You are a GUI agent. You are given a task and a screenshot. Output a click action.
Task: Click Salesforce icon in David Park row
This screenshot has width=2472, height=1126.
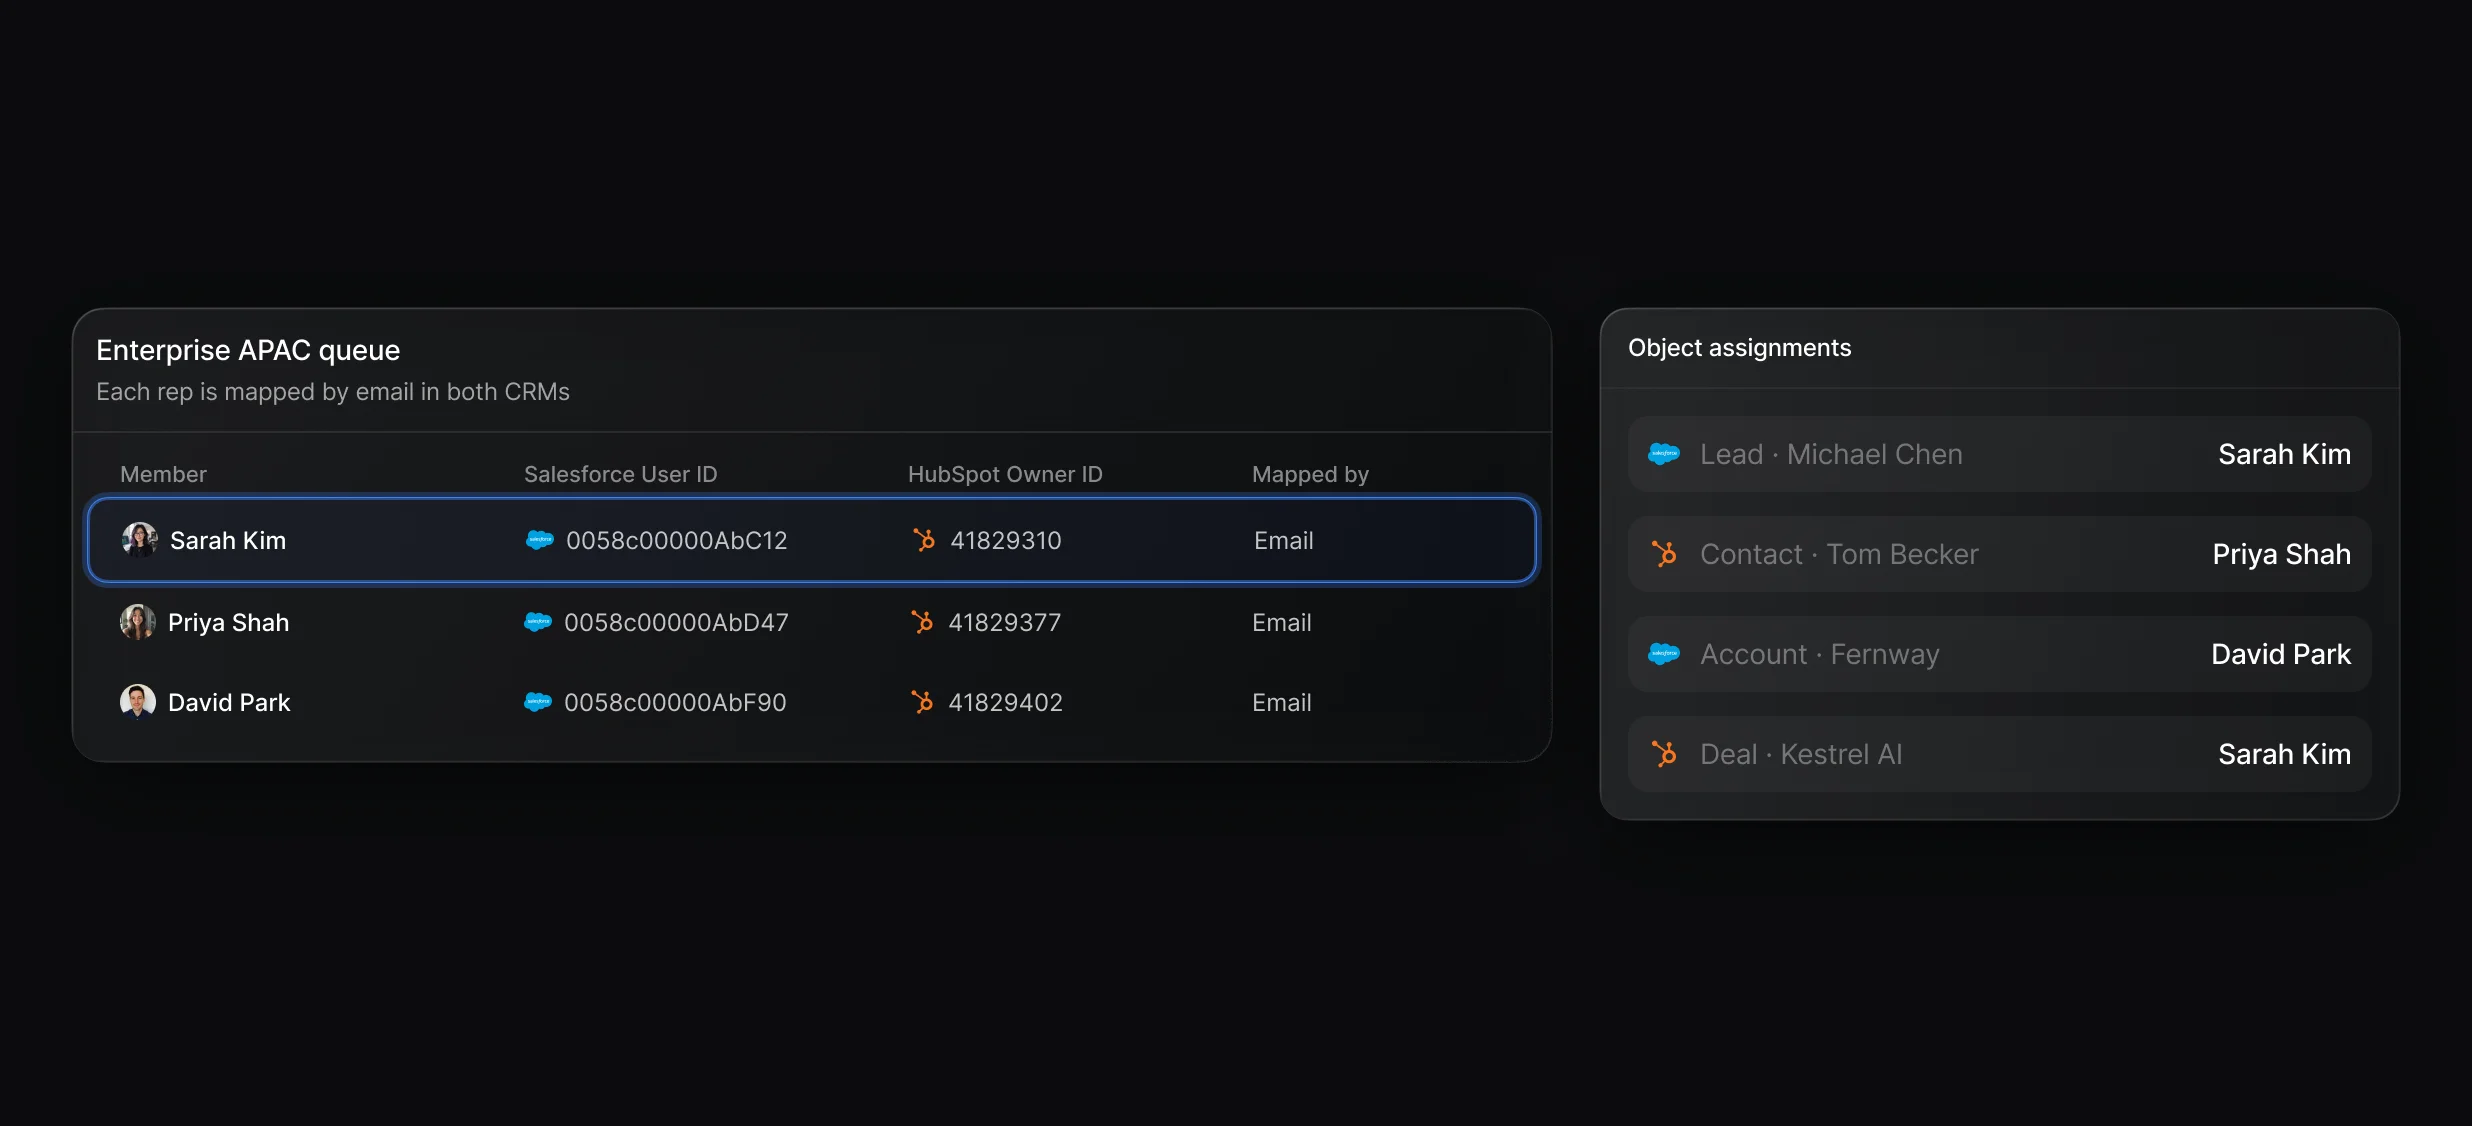coord(538,702)
